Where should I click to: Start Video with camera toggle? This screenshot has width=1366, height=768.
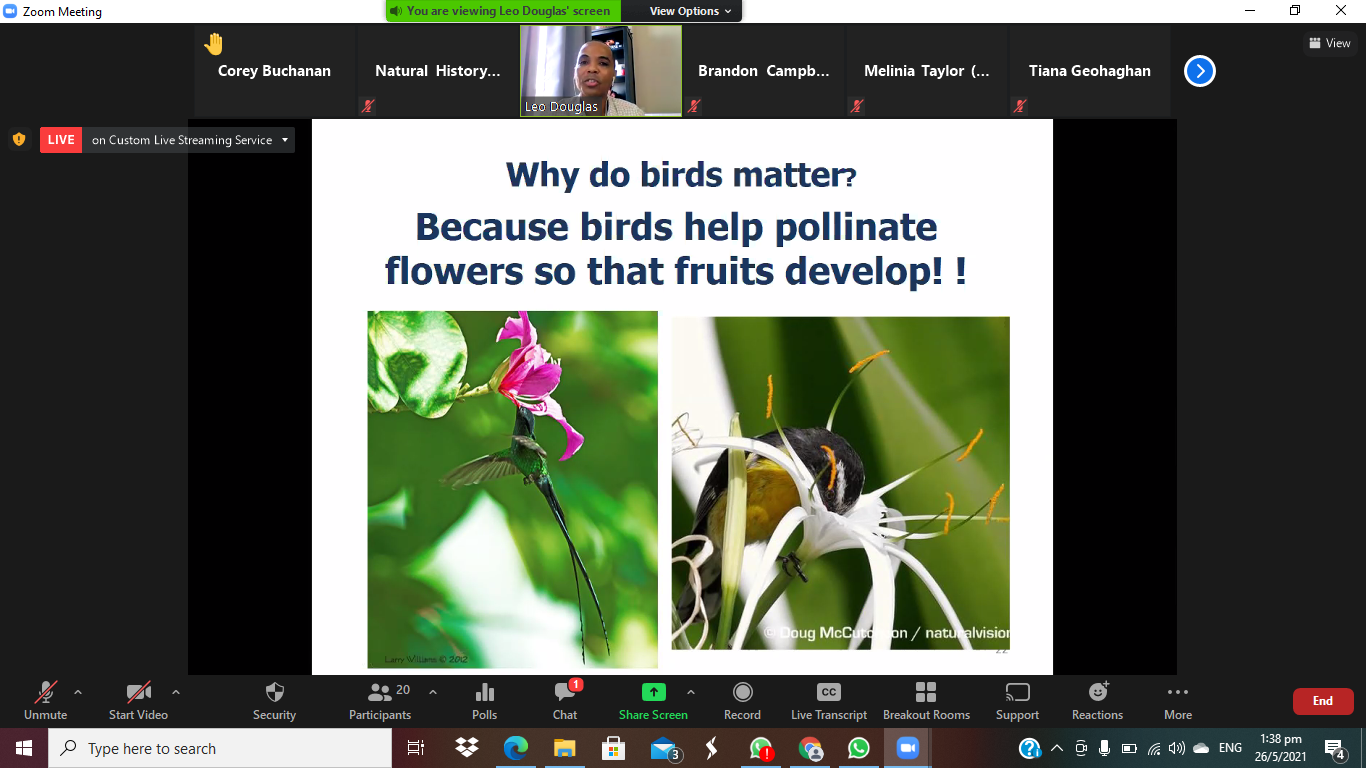[138, 700]
